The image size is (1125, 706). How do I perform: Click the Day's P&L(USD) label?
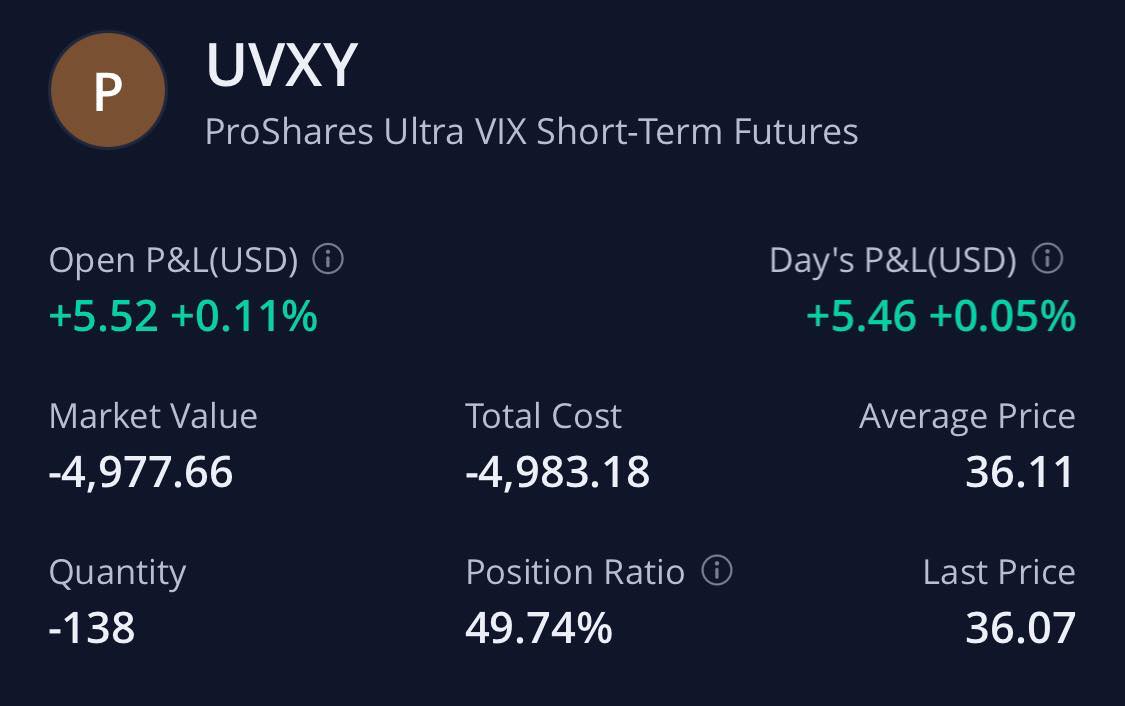point(893,260)
